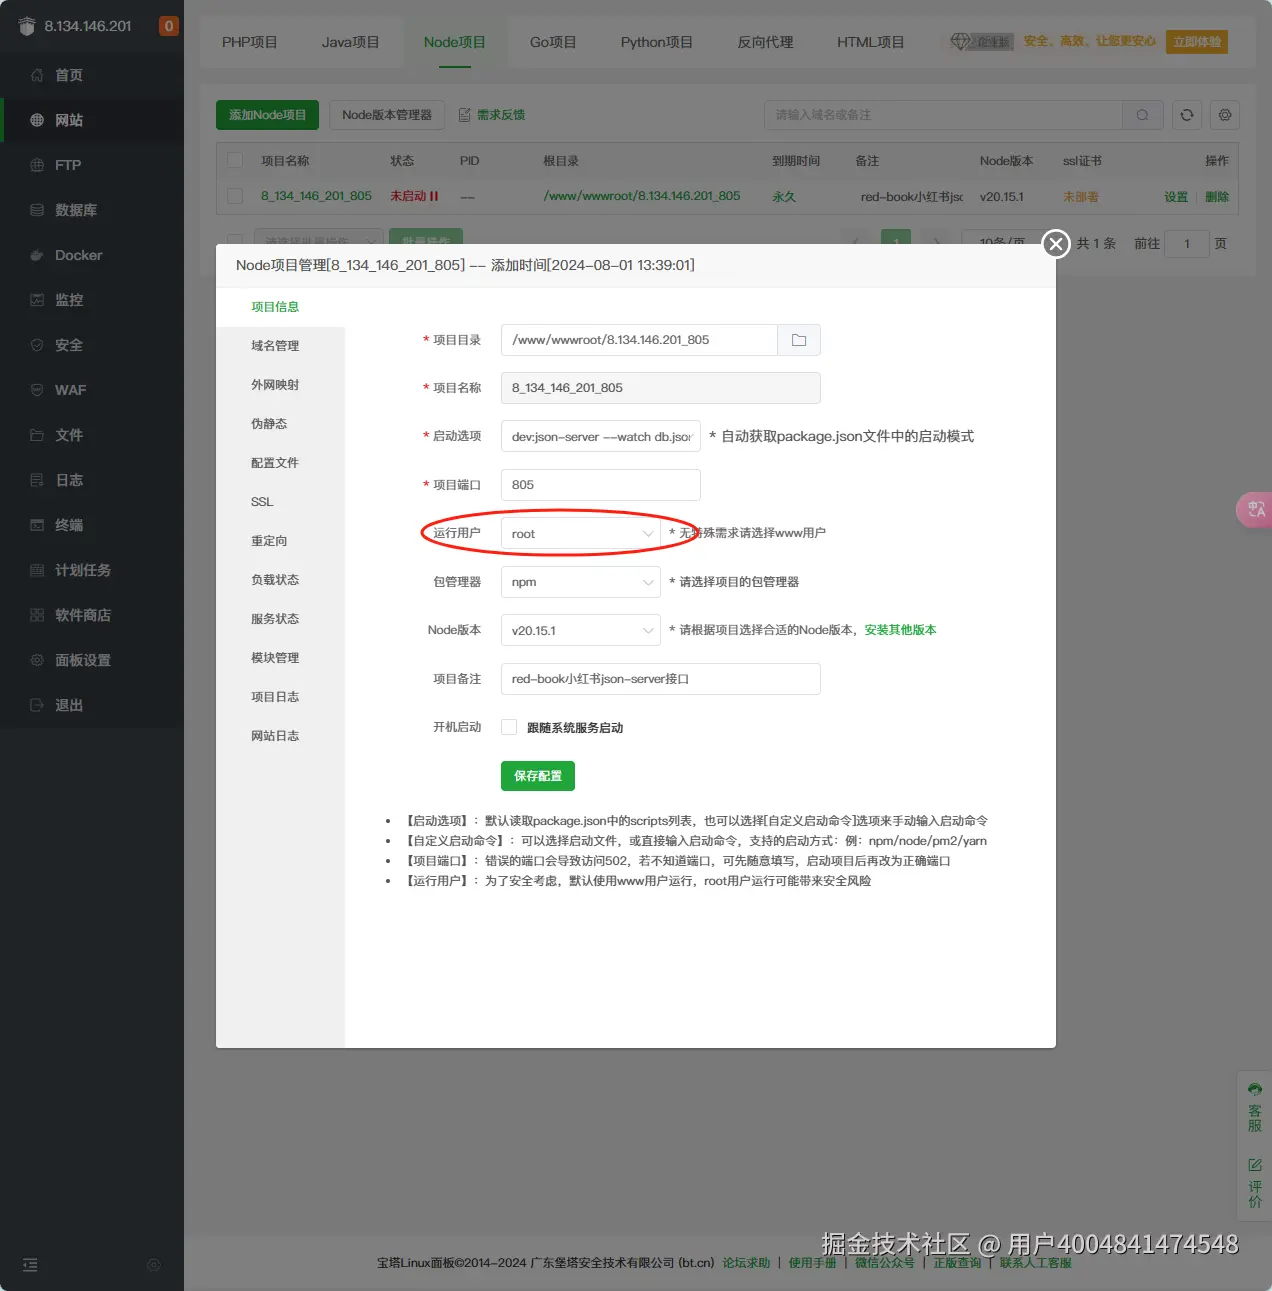Open the 运行用户 root dropdown
This screenshot has width=1272, height=1291.
pyautogui.click(x=581, y=533)
